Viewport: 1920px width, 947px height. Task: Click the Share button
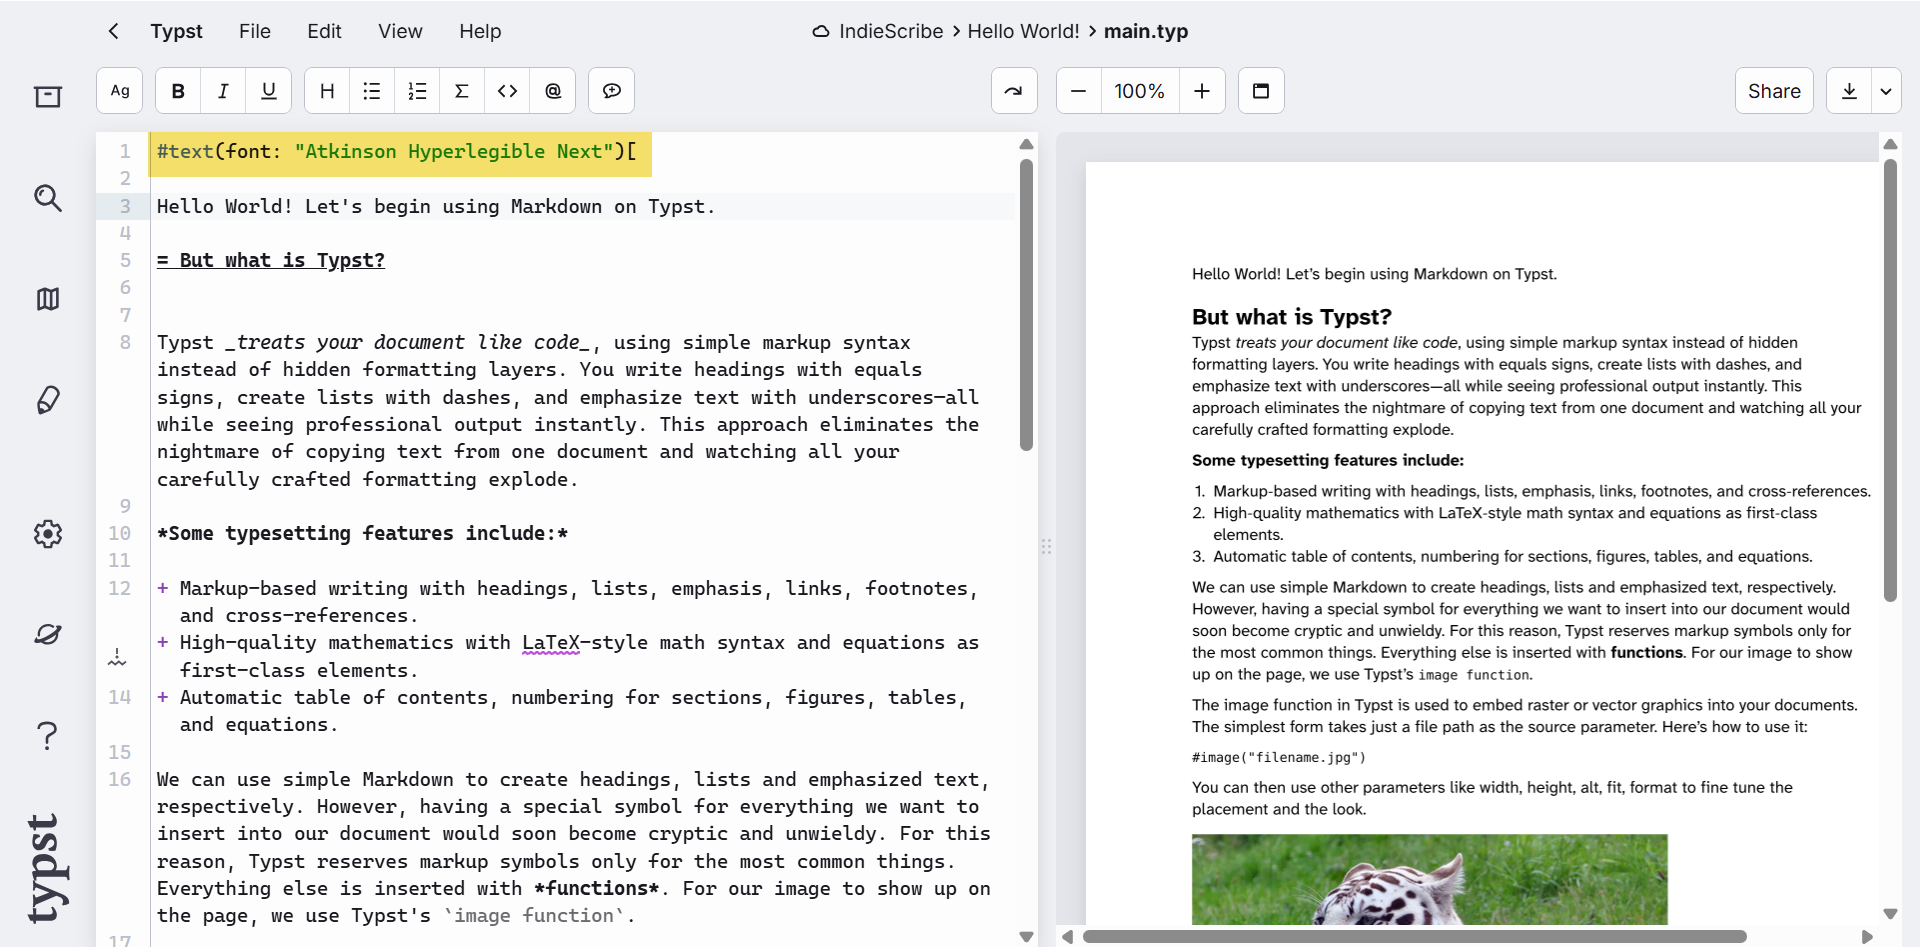pyautogui.click(x=1774, y=91)
